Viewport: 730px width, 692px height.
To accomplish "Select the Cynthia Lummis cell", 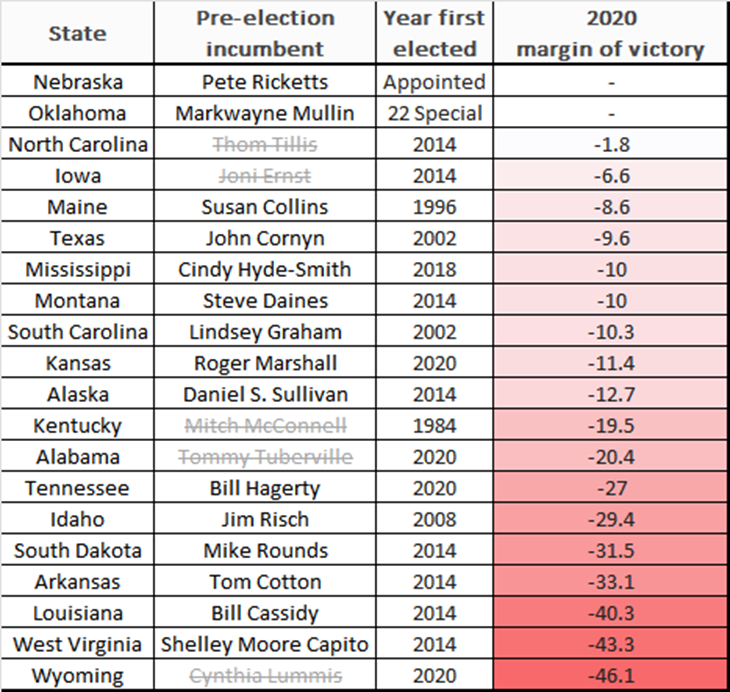I will [264, 675].
